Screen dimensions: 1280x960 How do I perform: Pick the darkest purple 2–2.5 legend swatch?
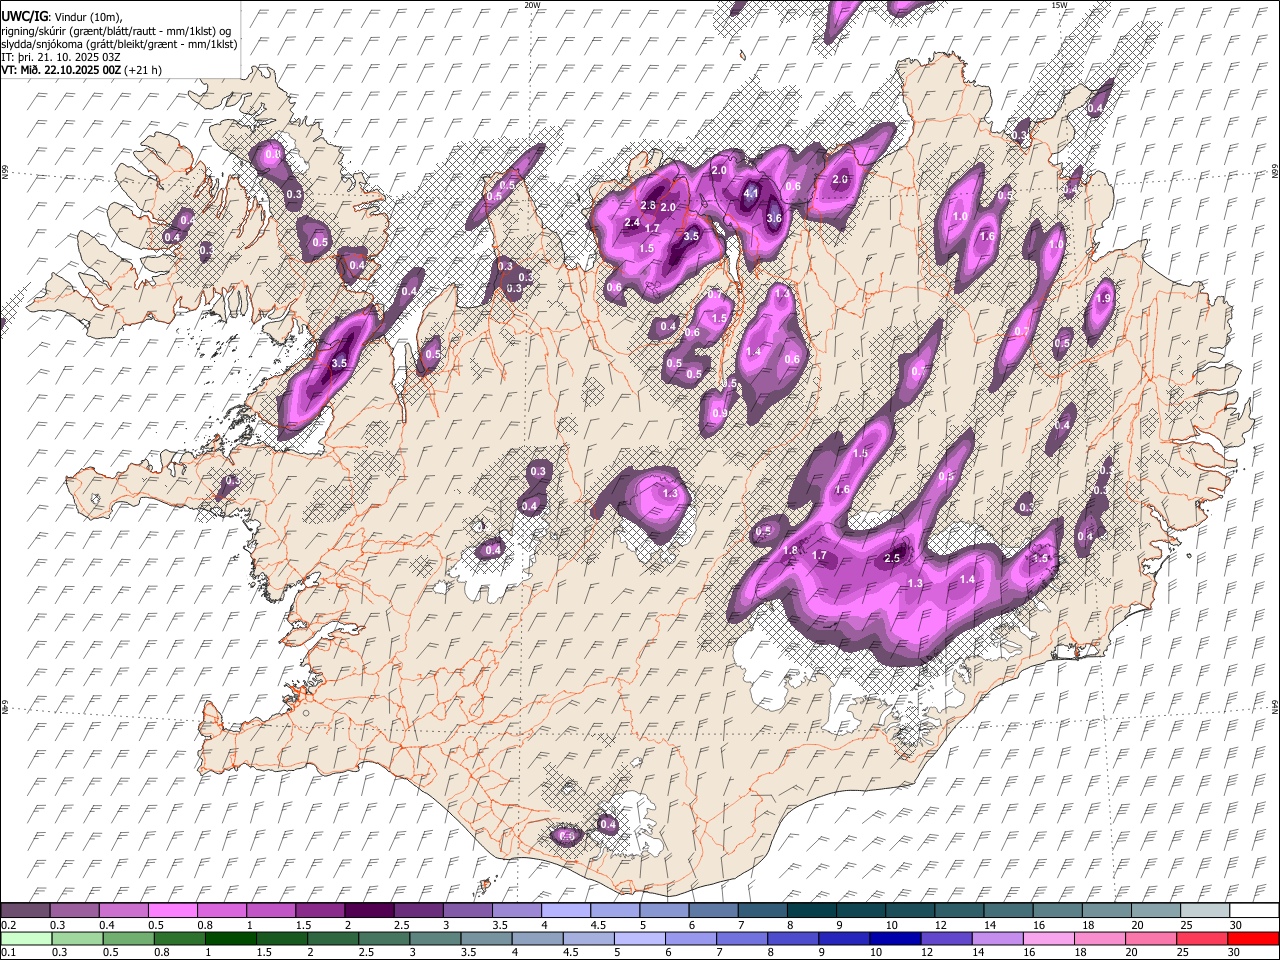pos(368,911)
